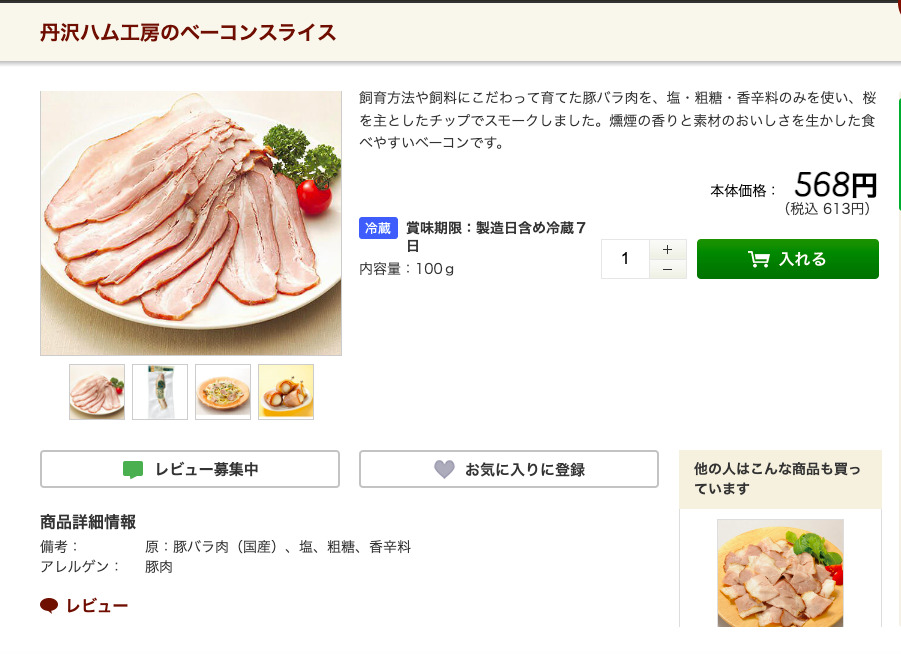The width and height of the screenshot is (901, 654).
Task: Click the 丹沢ハム工房のベーコンスライス page title
Action: coord(188,33)
